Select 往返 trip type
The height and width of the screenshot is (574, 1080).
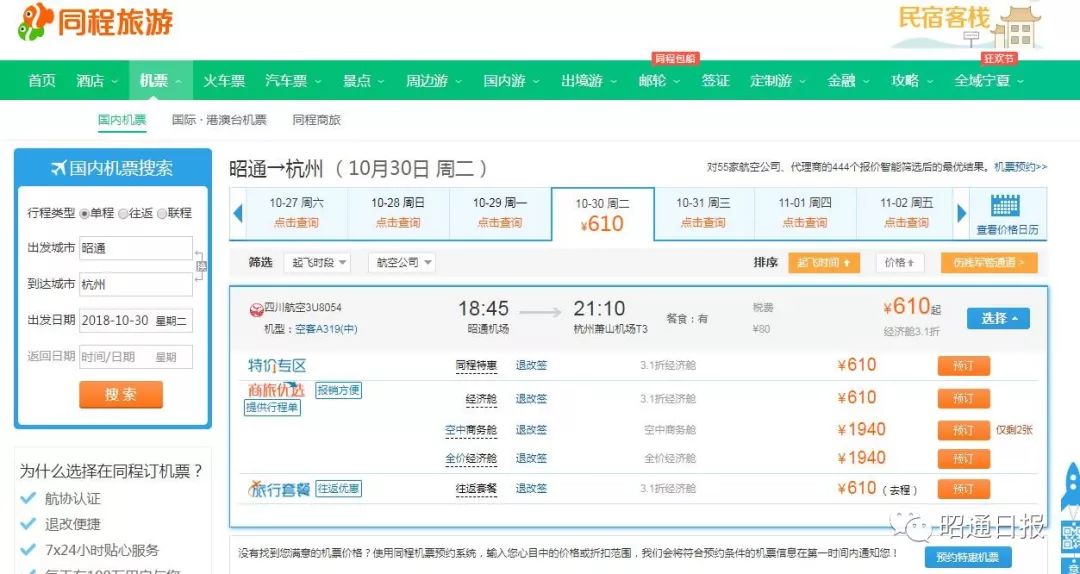123,214
